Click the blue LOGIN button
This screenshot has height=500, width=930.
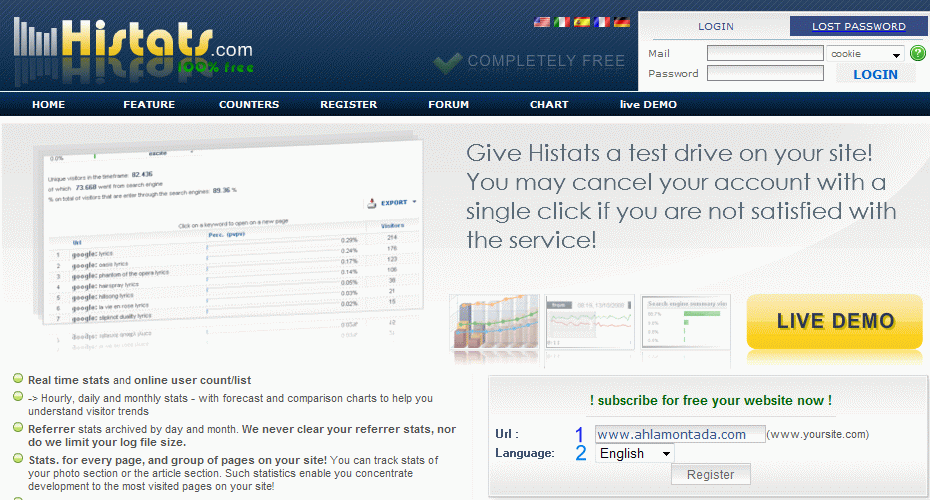click(x=875, y=74)
